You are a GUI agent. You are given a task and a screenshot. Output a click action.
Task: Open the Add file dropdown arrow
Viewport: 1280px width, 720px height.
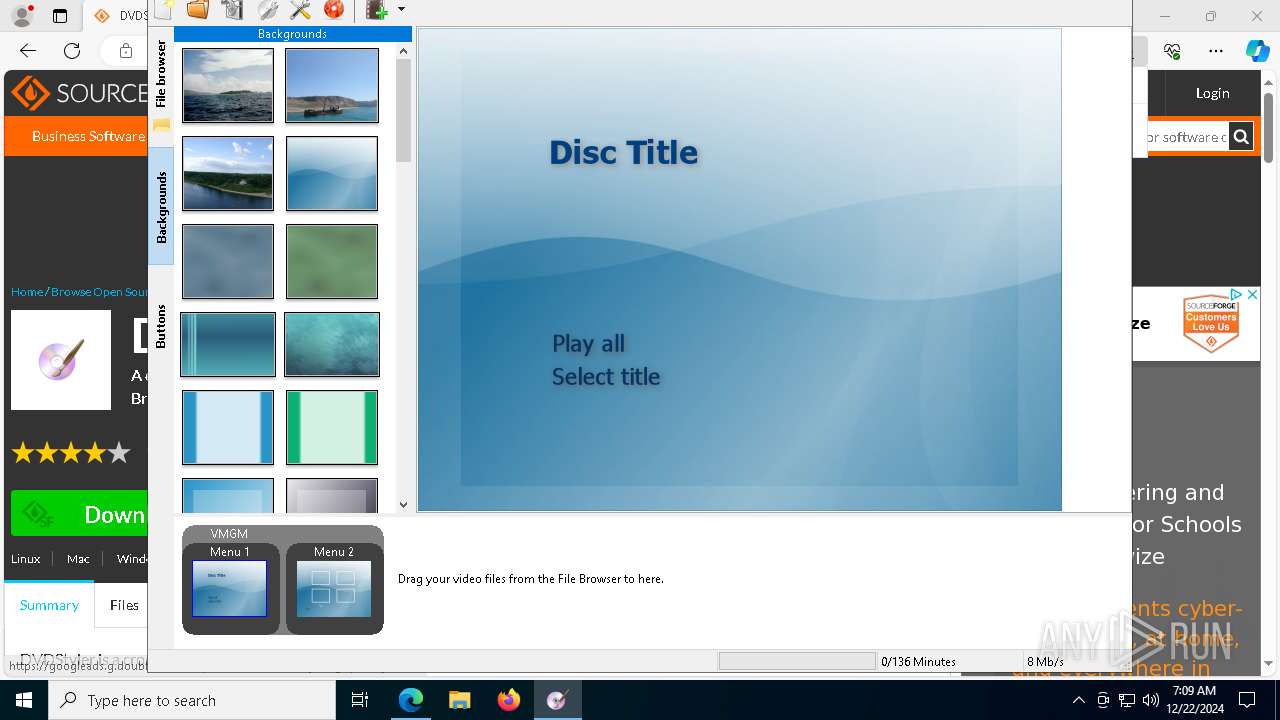[401, 9]
